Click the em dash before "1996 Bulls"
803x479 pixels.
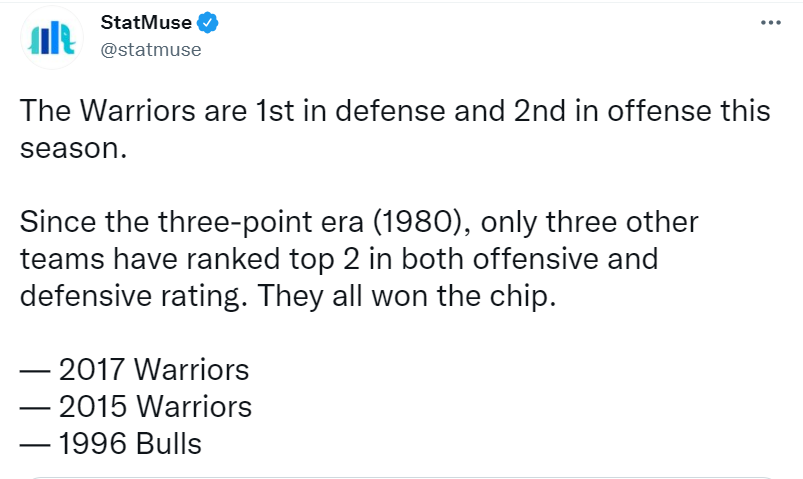tap(35, 444)
